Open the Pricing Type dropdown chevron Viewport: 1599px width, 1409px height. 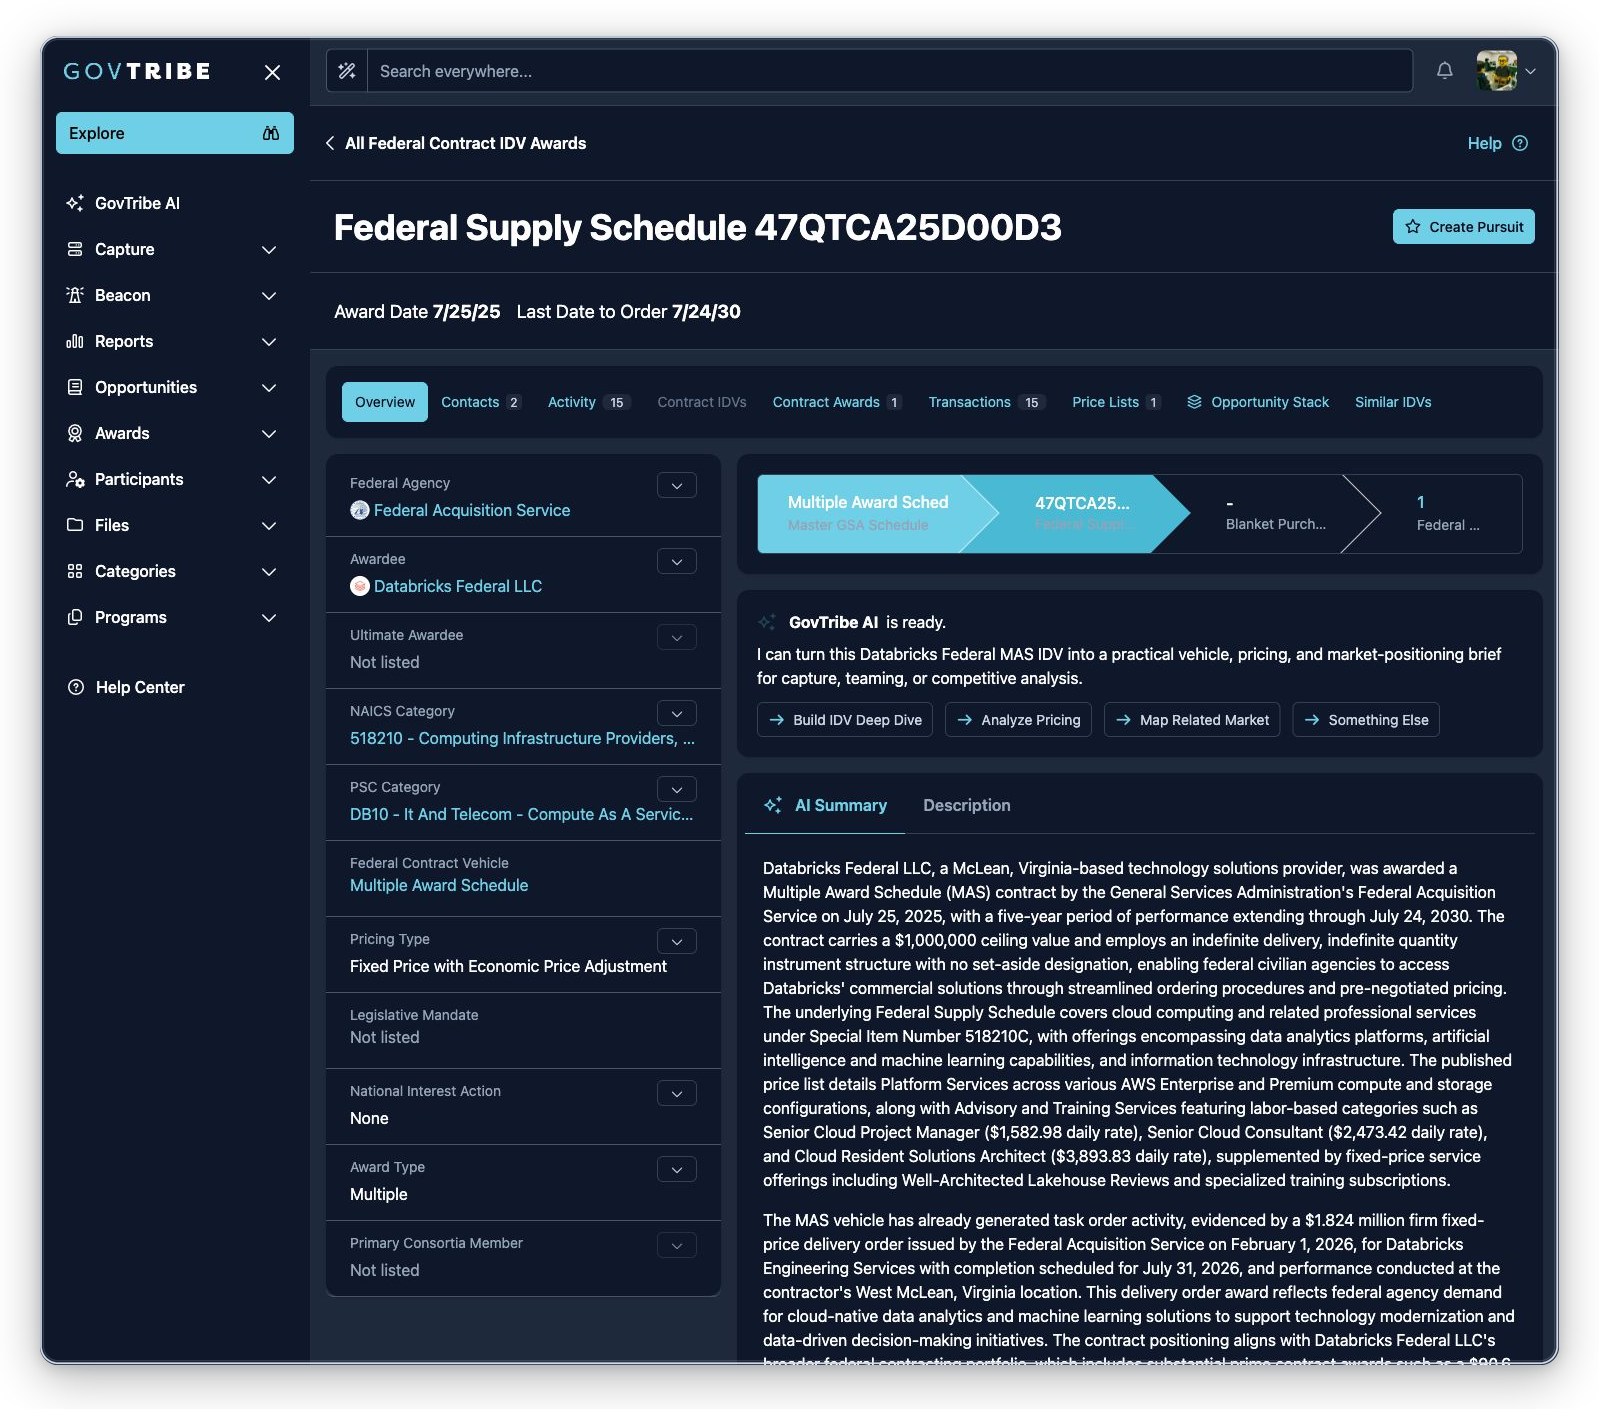[677, 941]
